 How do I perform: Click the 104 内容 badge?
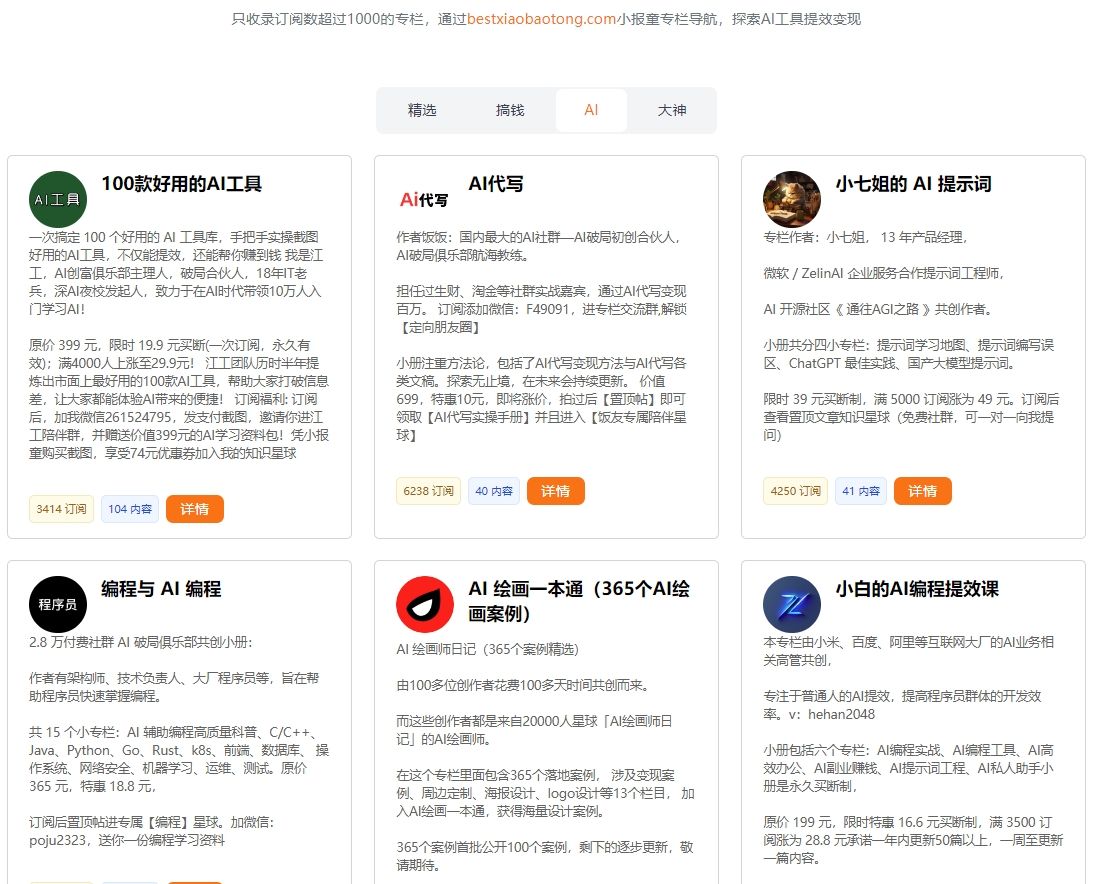131,509
